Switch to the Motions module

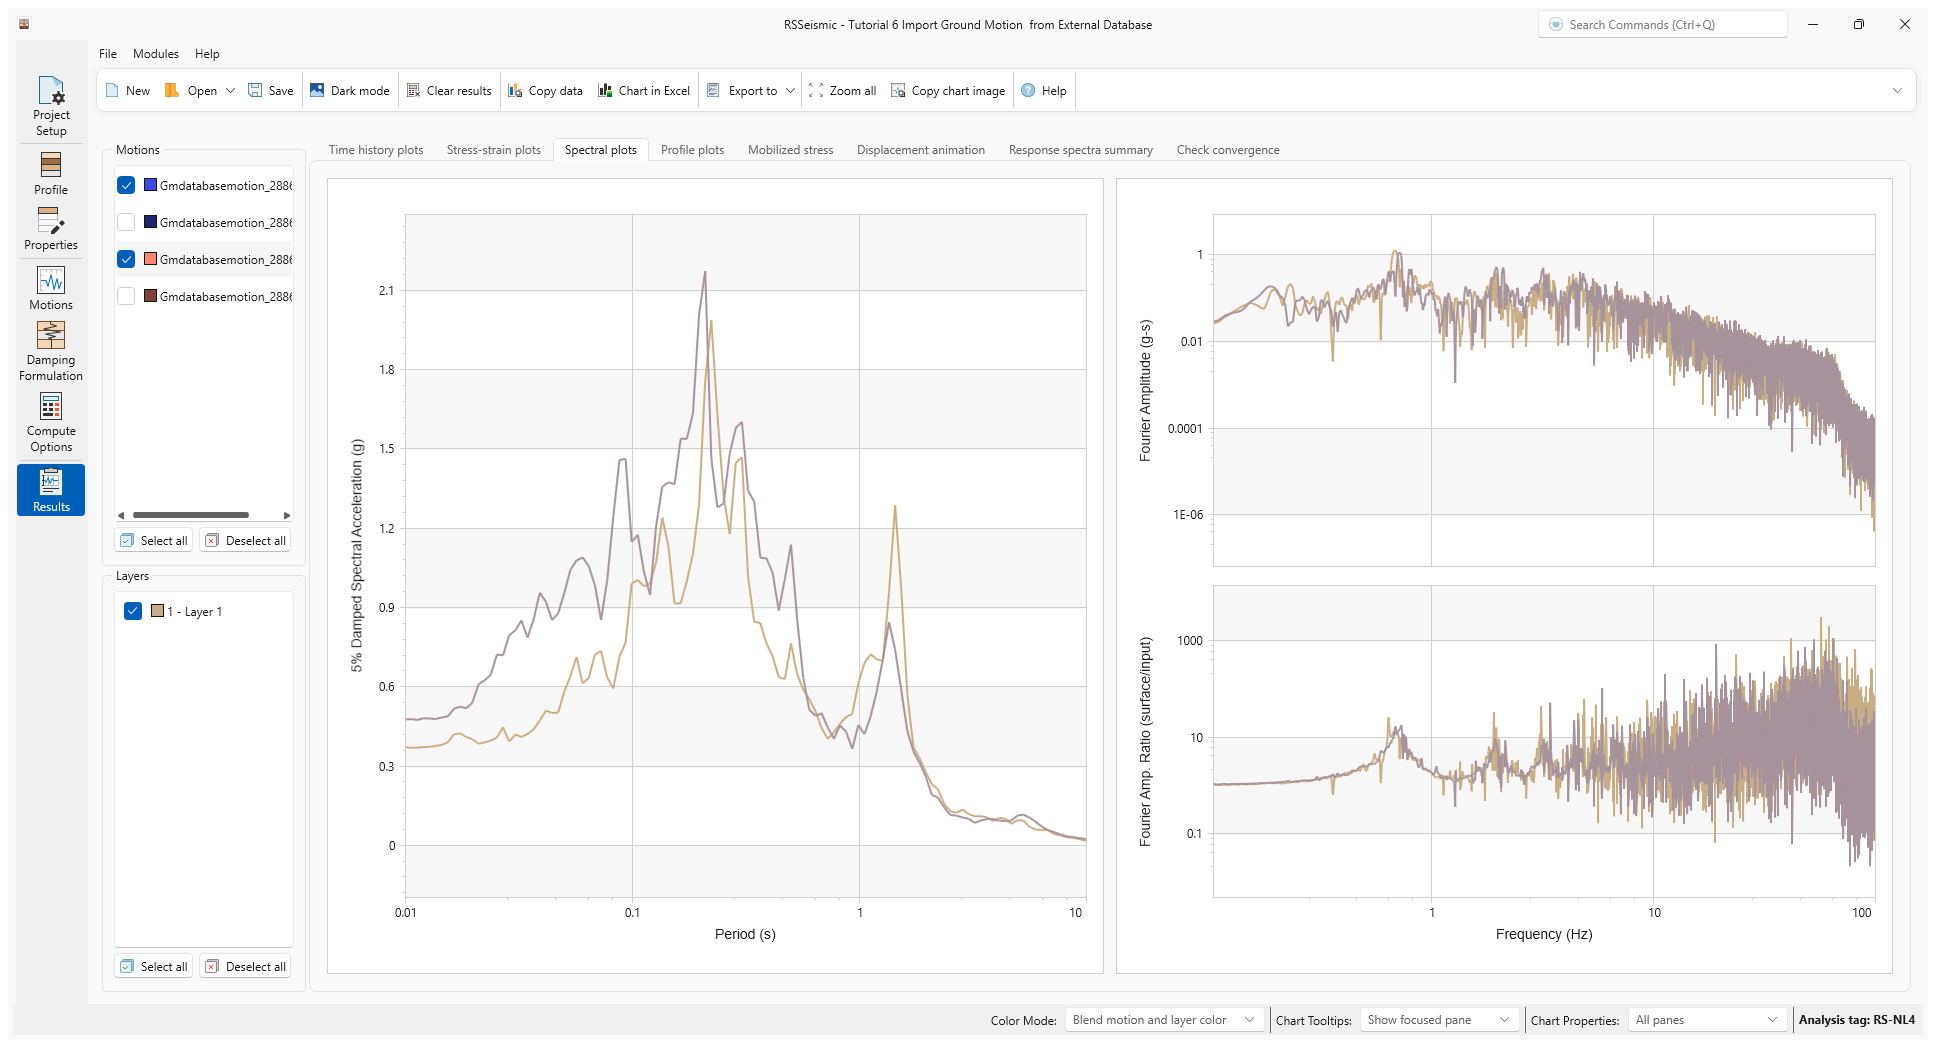point(50,287)
